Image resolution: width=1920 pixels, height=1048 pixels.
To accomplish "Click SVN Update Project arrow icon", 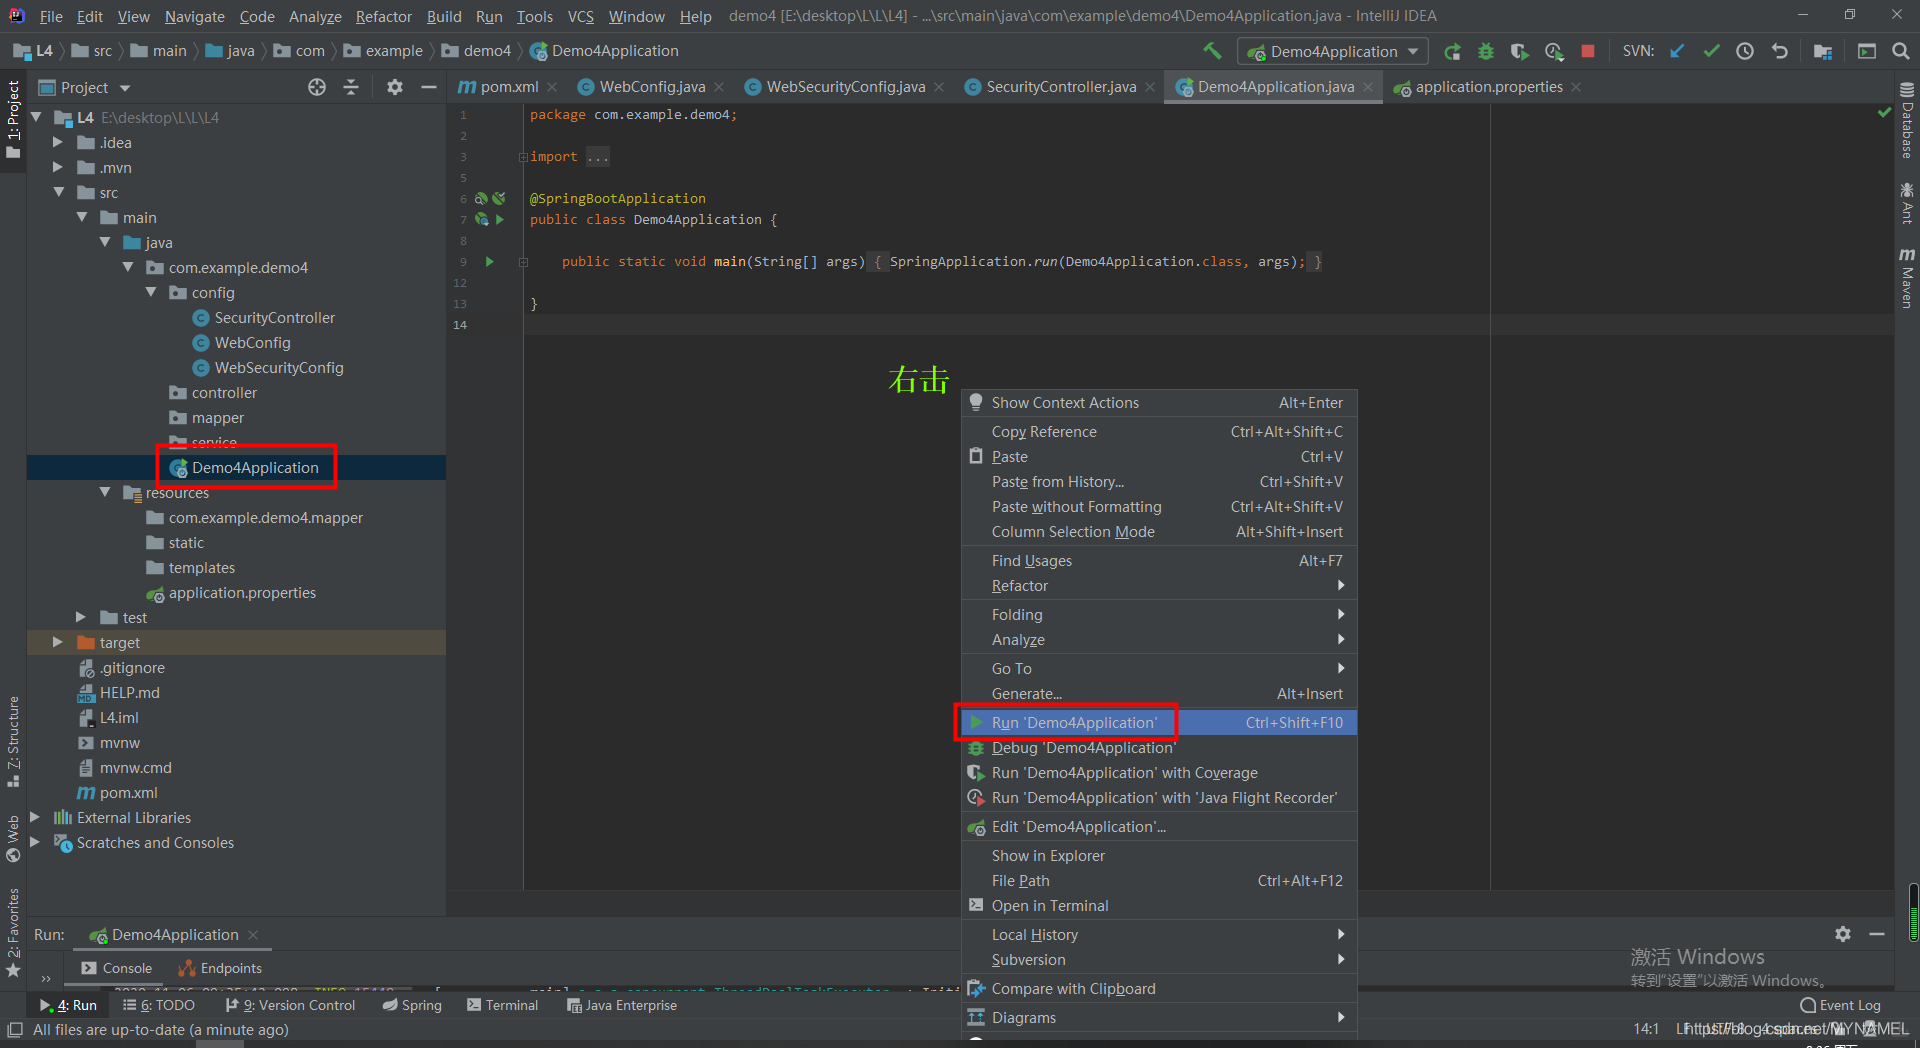I will pos(1678,51).
